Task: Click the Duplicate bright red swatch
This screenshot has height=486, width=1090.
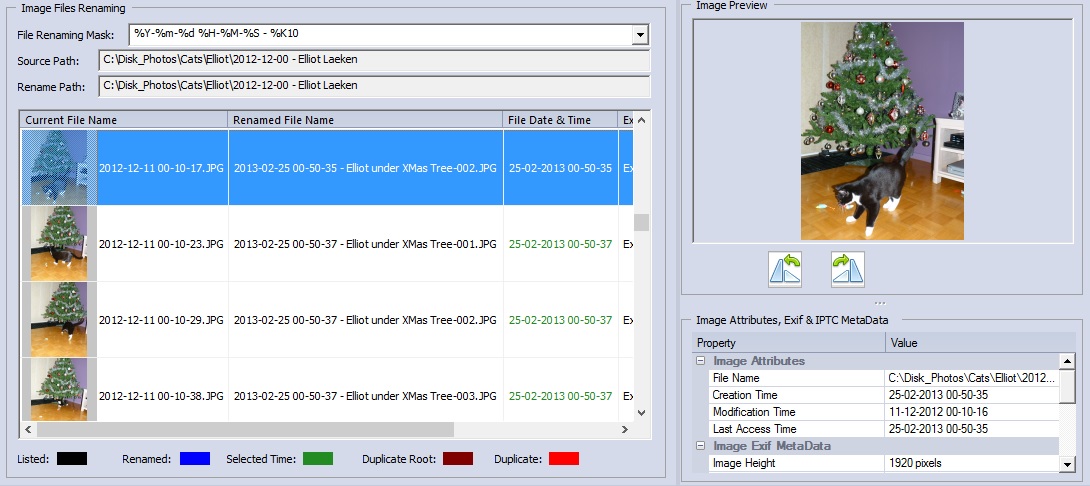Action: (x=564, y=459)
